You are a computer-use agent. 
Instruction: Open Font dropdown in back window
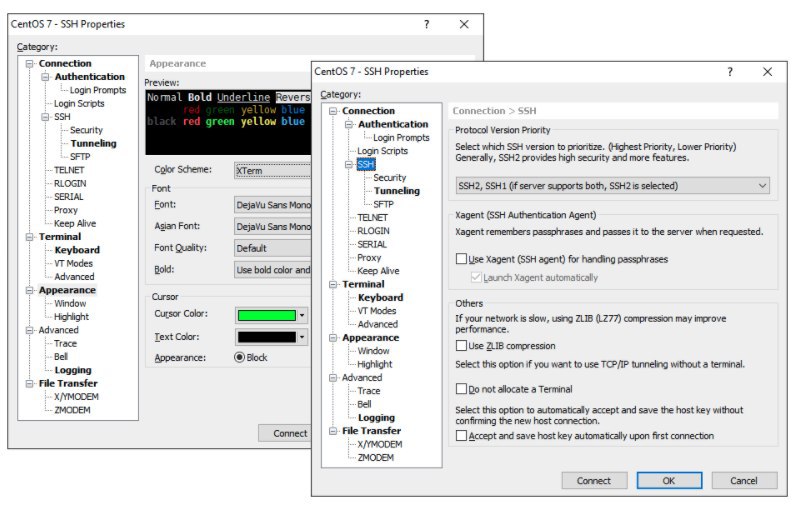(x=273, y=205)
